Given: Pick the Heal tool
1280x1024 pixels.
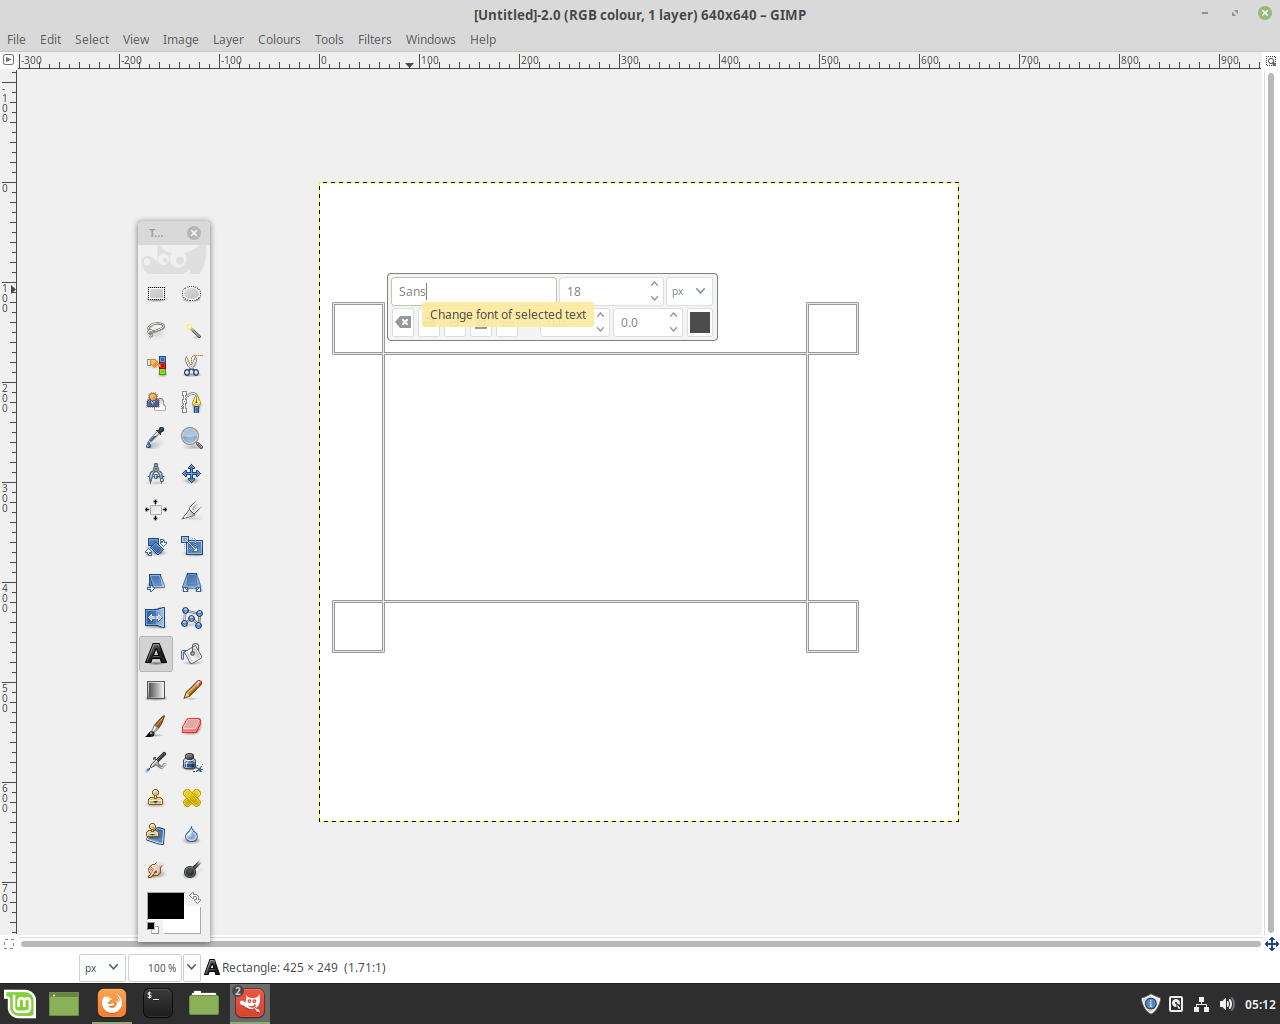Looking at the screenshot, I should click(192, 798).
